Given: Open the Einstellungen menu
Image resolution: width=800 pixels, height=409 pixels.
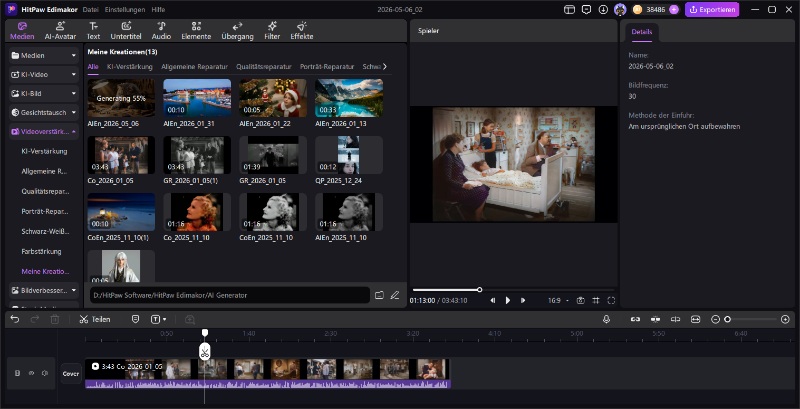Looking at the screenshot, I should coord(124,10).
